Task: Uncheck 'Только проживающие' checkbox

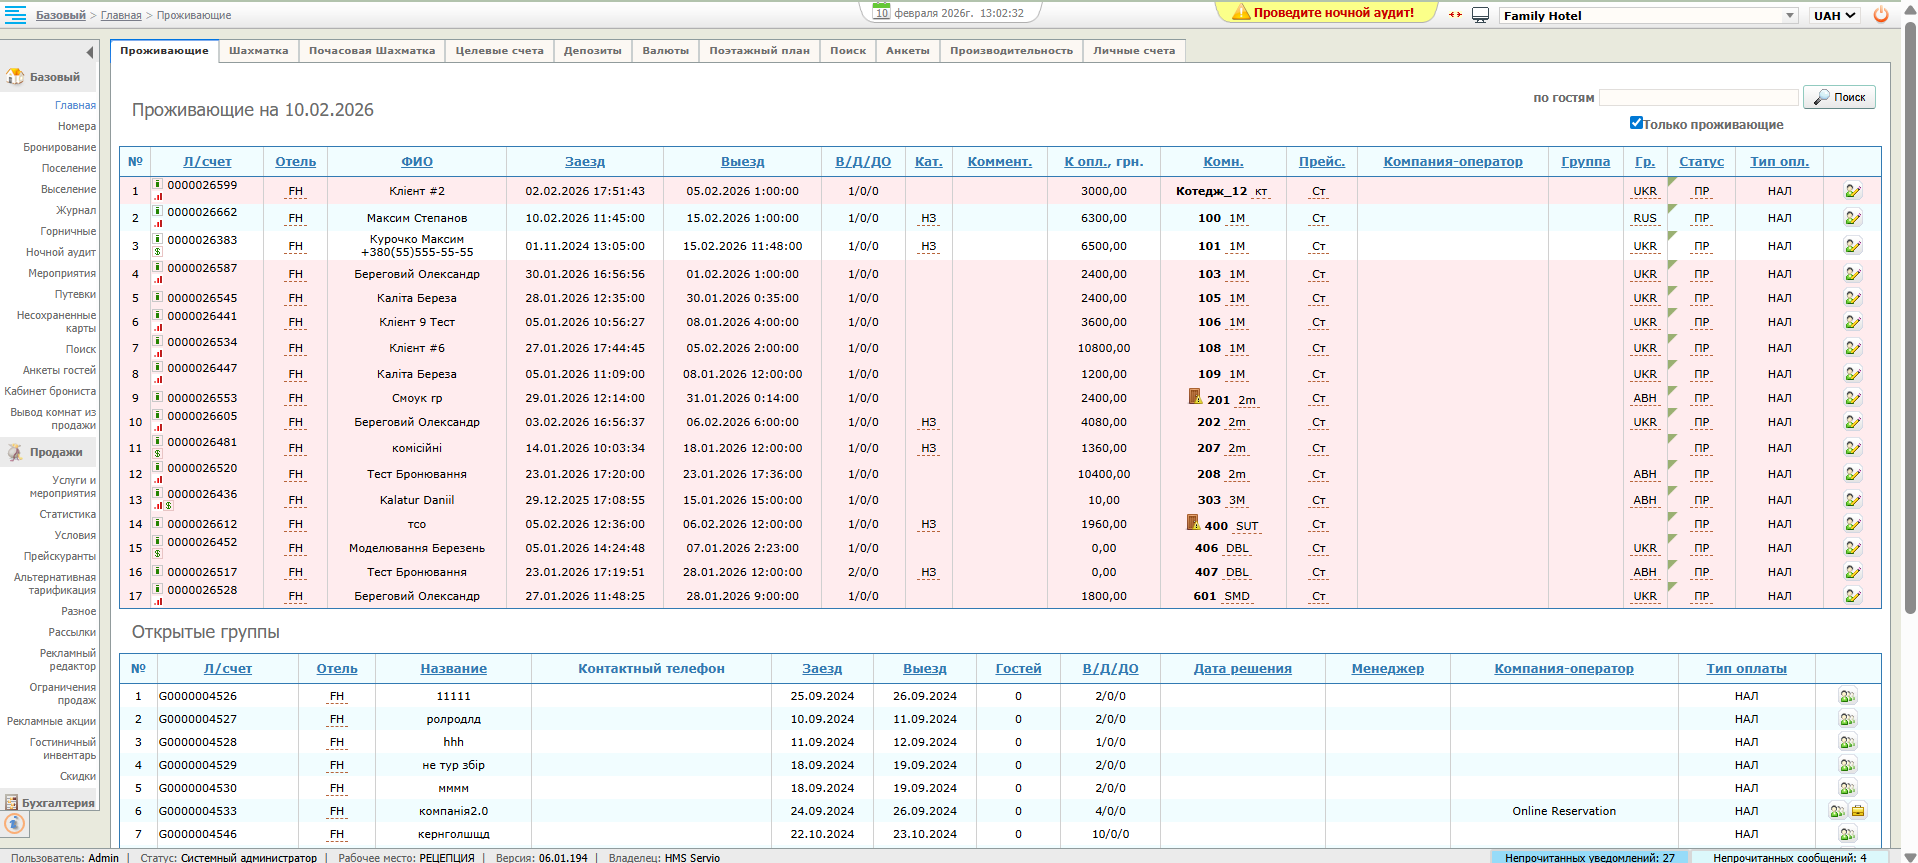Action: tap(1636, 123)
